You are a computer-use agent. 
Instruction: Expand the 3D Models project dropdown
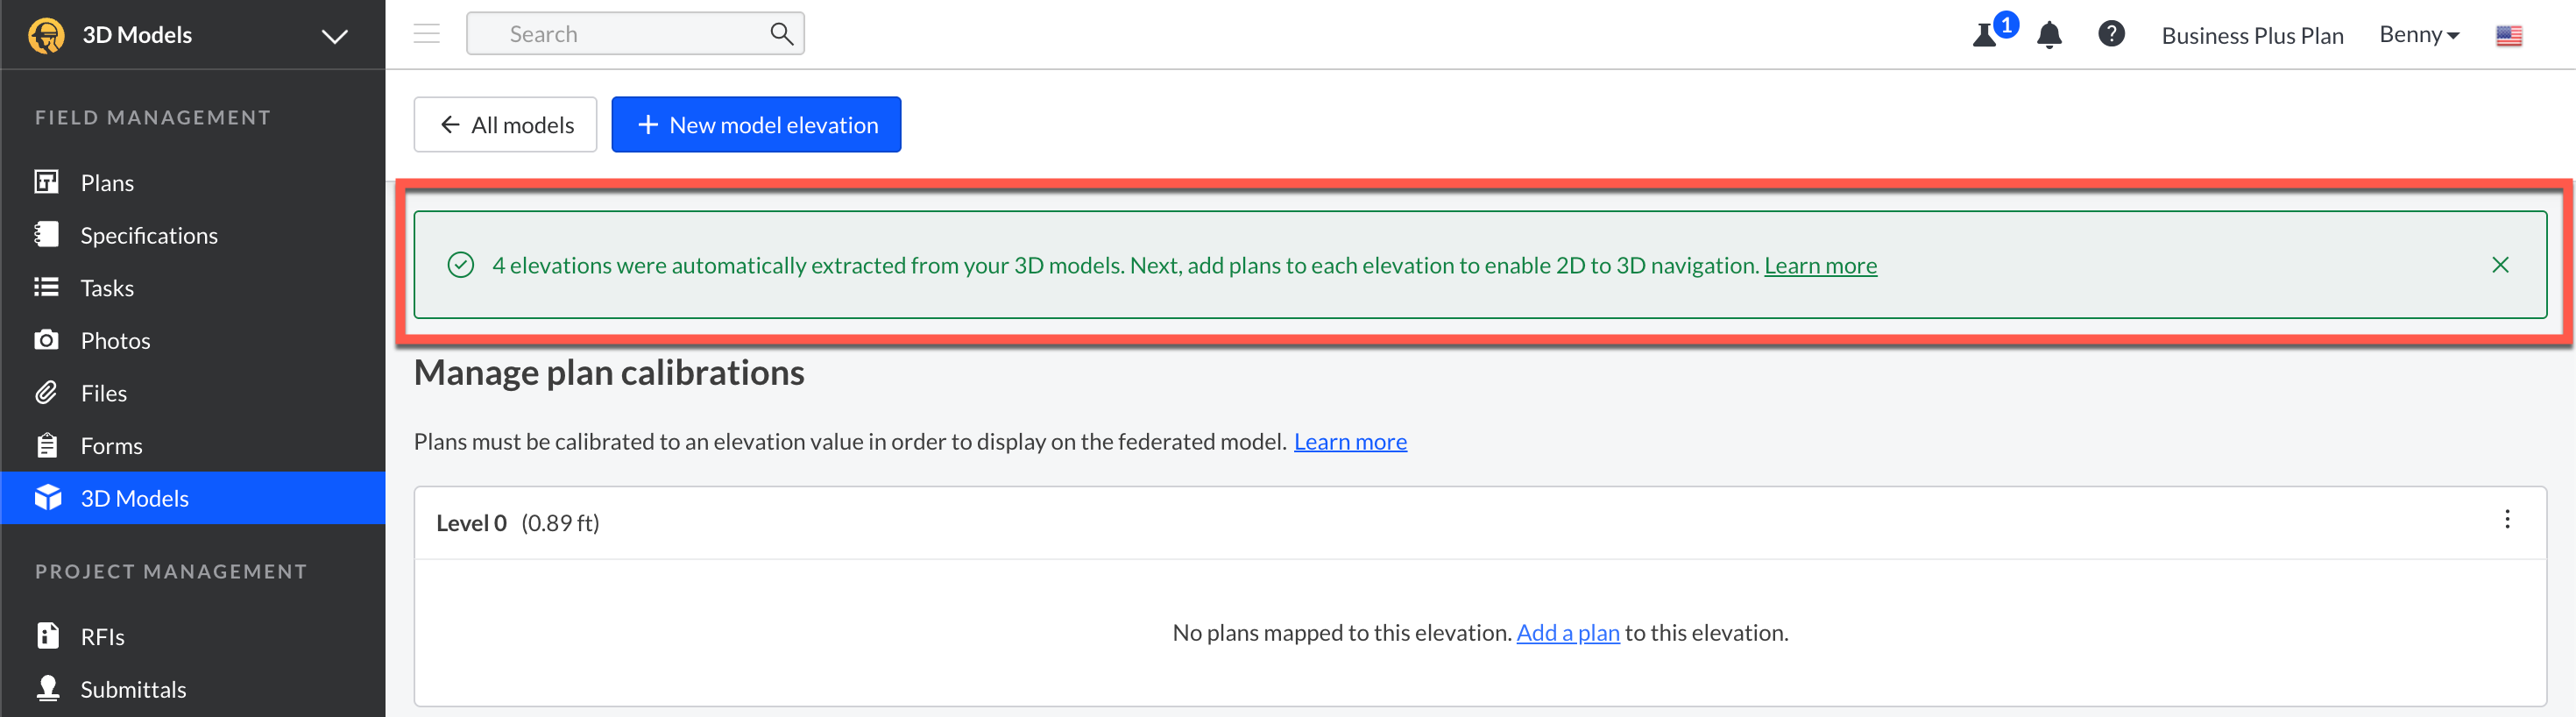tap(334, 36)
